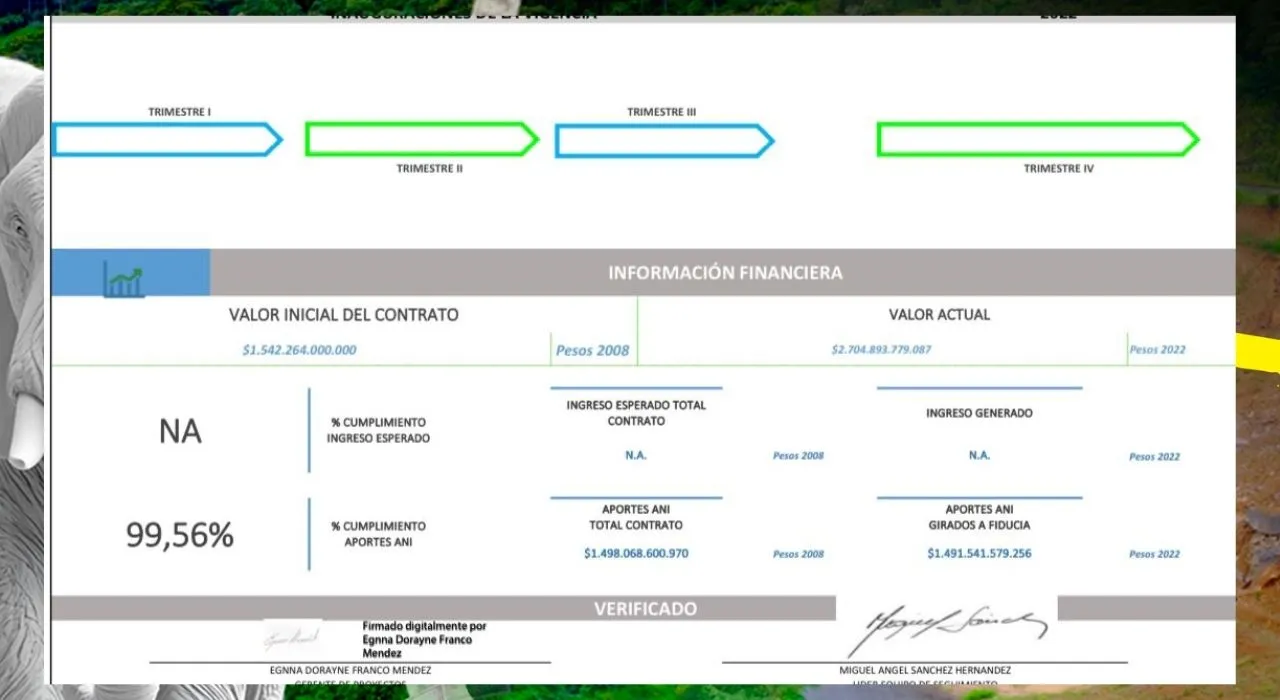Click the VERIFICADO section header

pos(645,609)
